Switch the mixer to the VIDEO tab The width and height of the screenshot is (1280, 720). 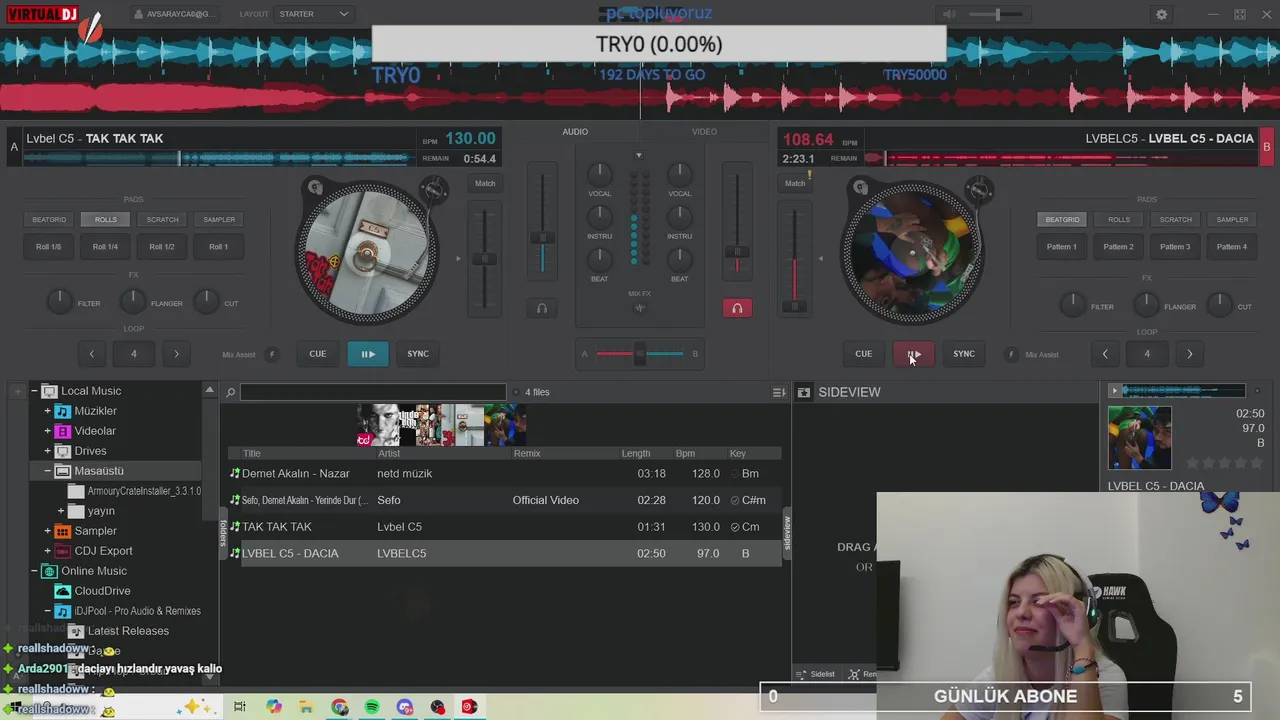tap(704, 132)
